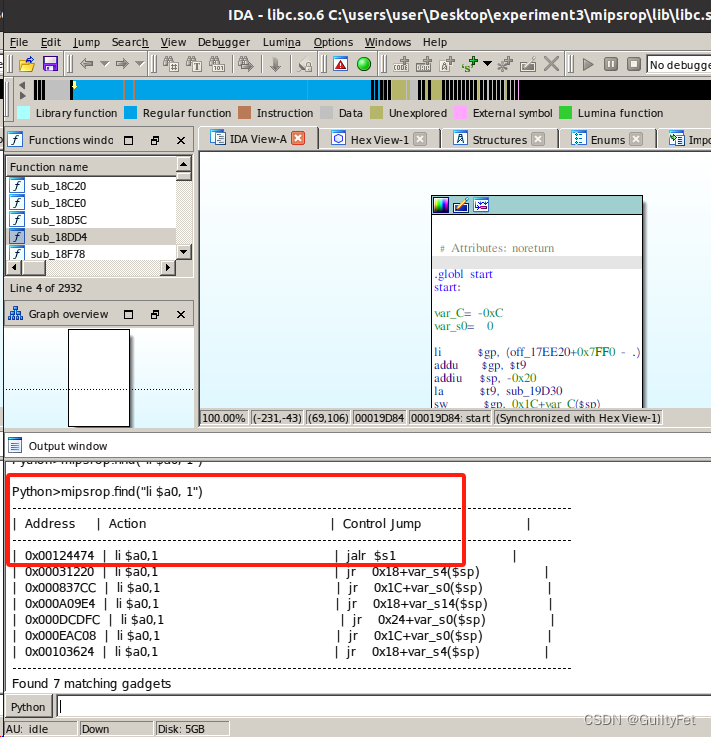Click the functions list scroll down arrow
Viewport: 711px width, 737px height.
click(x=184, y=252)
